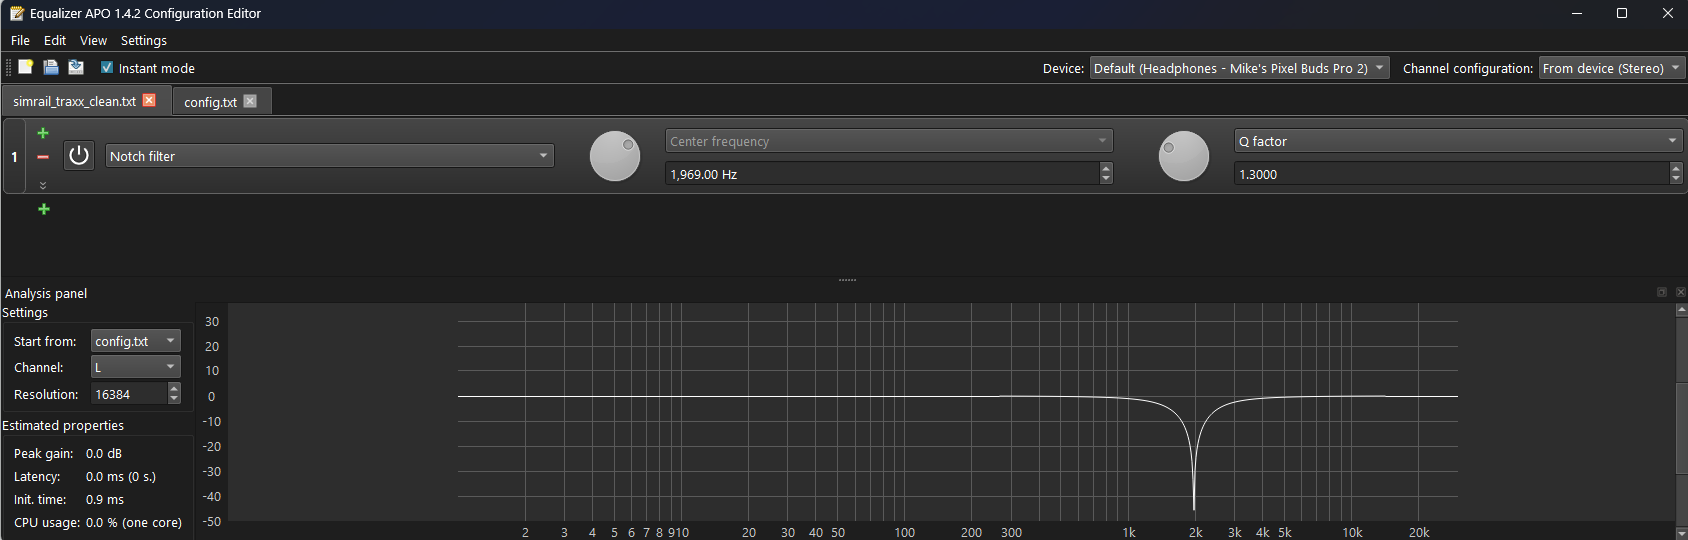Click the 1,969.00 Hz frequency field
Screen dimensions: 1688x540
click(x=880, y=174)
